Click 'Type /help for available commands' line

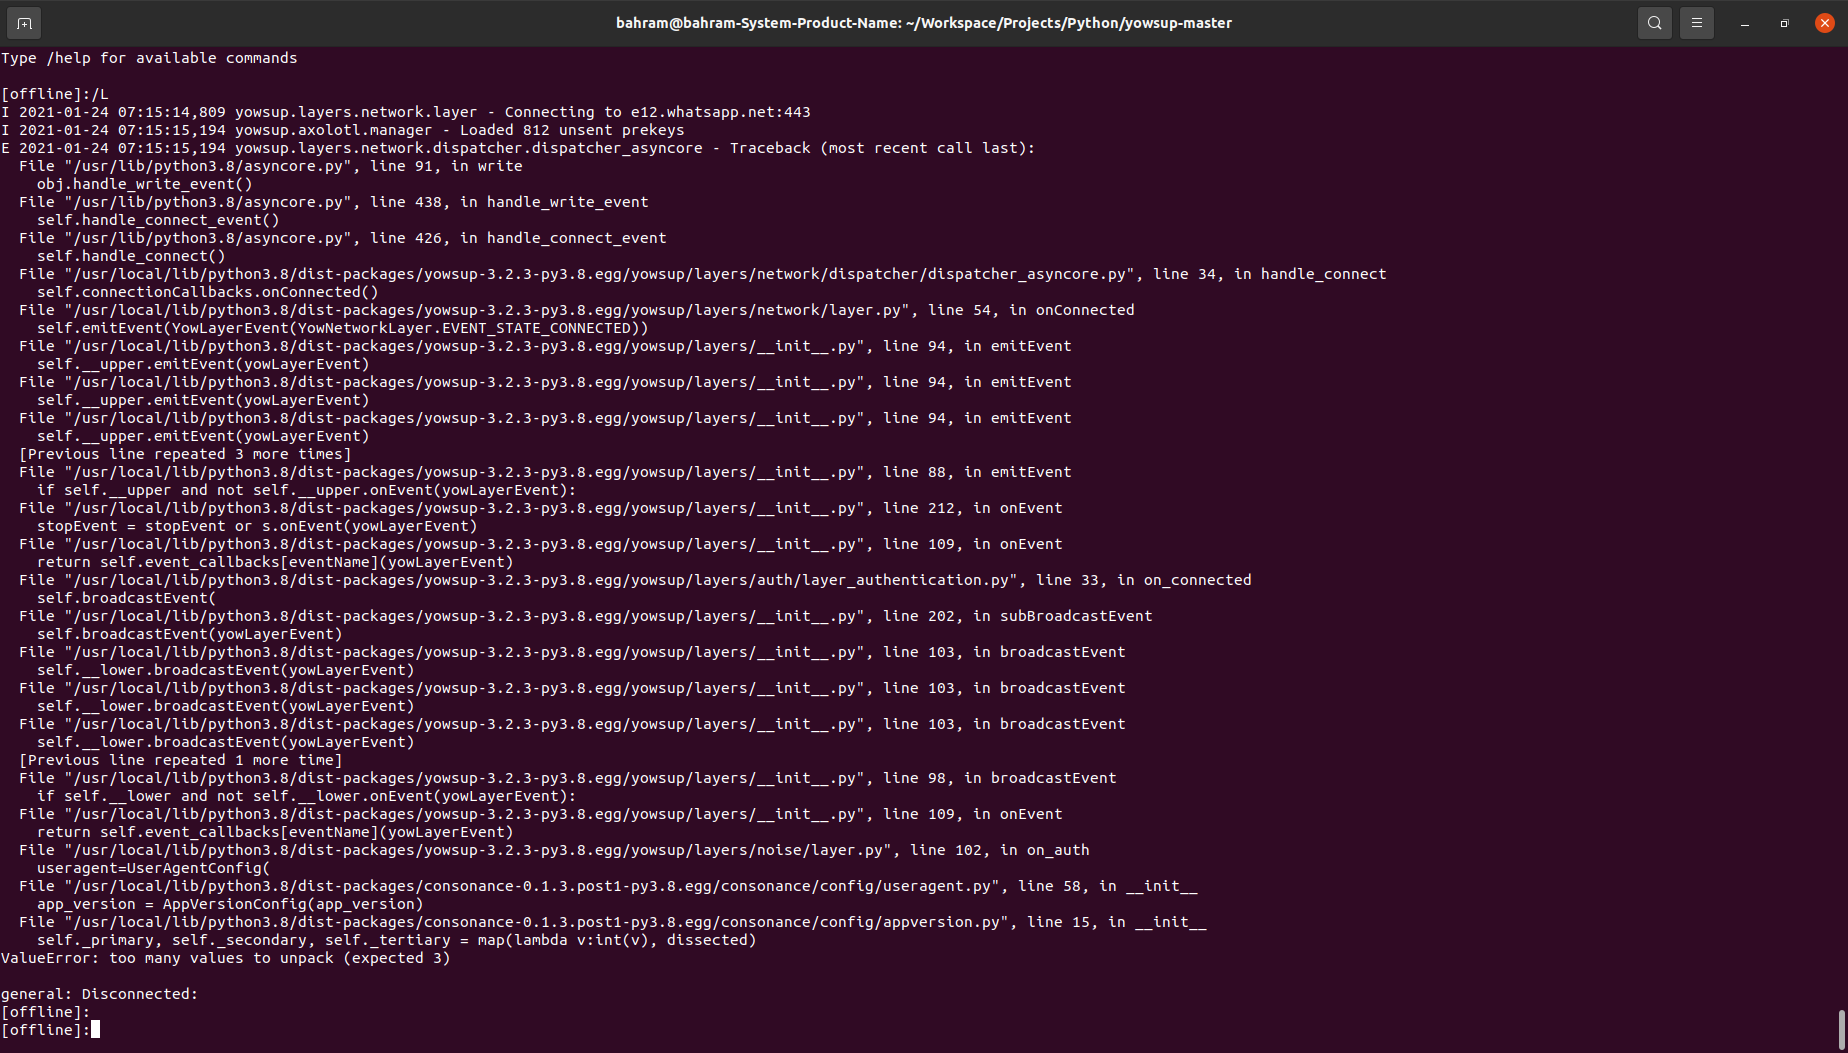149,58
